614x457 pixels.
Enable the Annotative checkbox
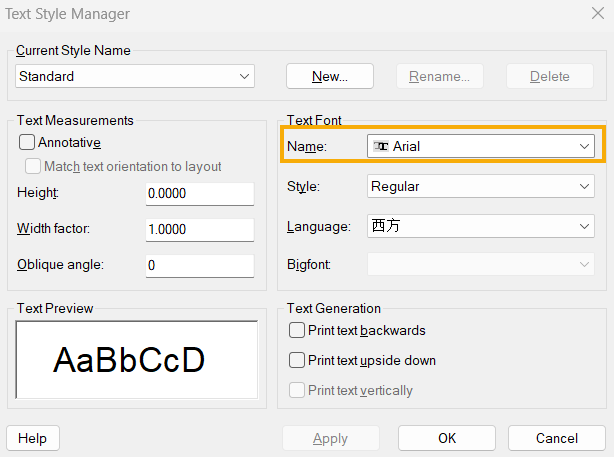tap(27, 142)
